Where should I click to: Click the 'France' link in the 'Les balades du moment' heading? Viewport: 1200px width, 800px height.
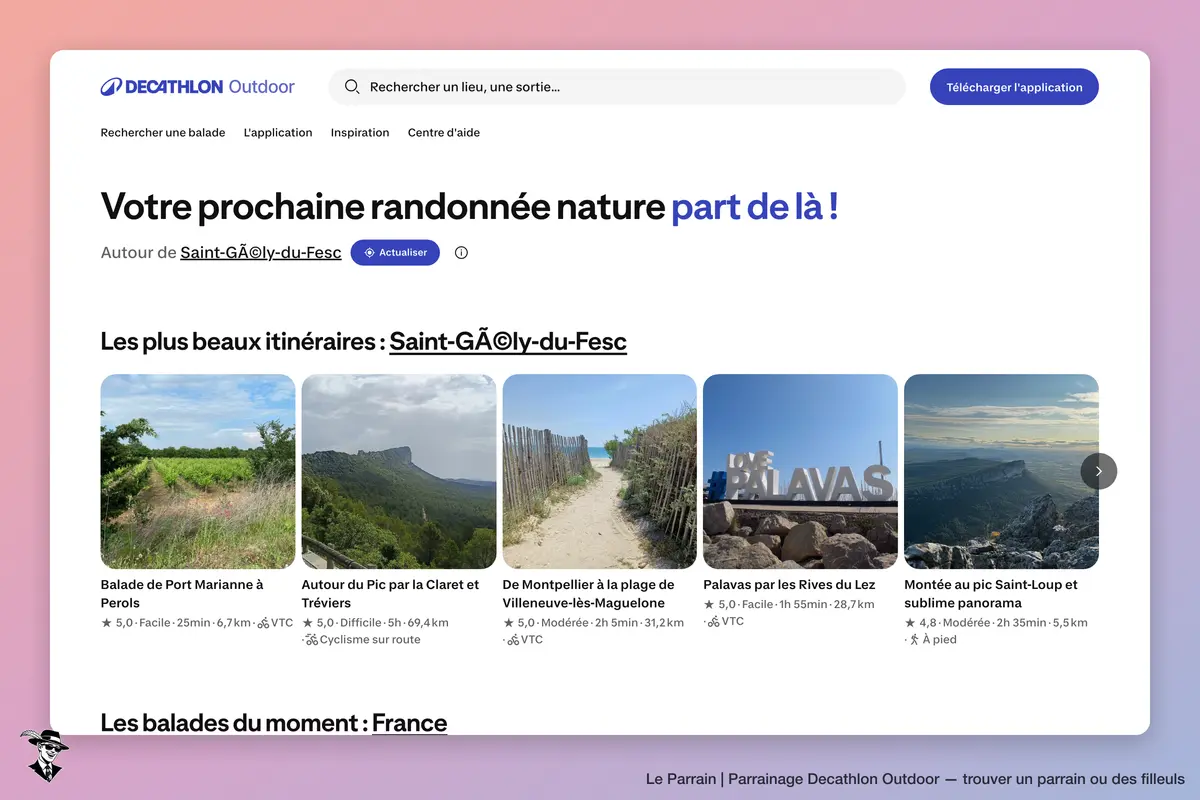410,723
